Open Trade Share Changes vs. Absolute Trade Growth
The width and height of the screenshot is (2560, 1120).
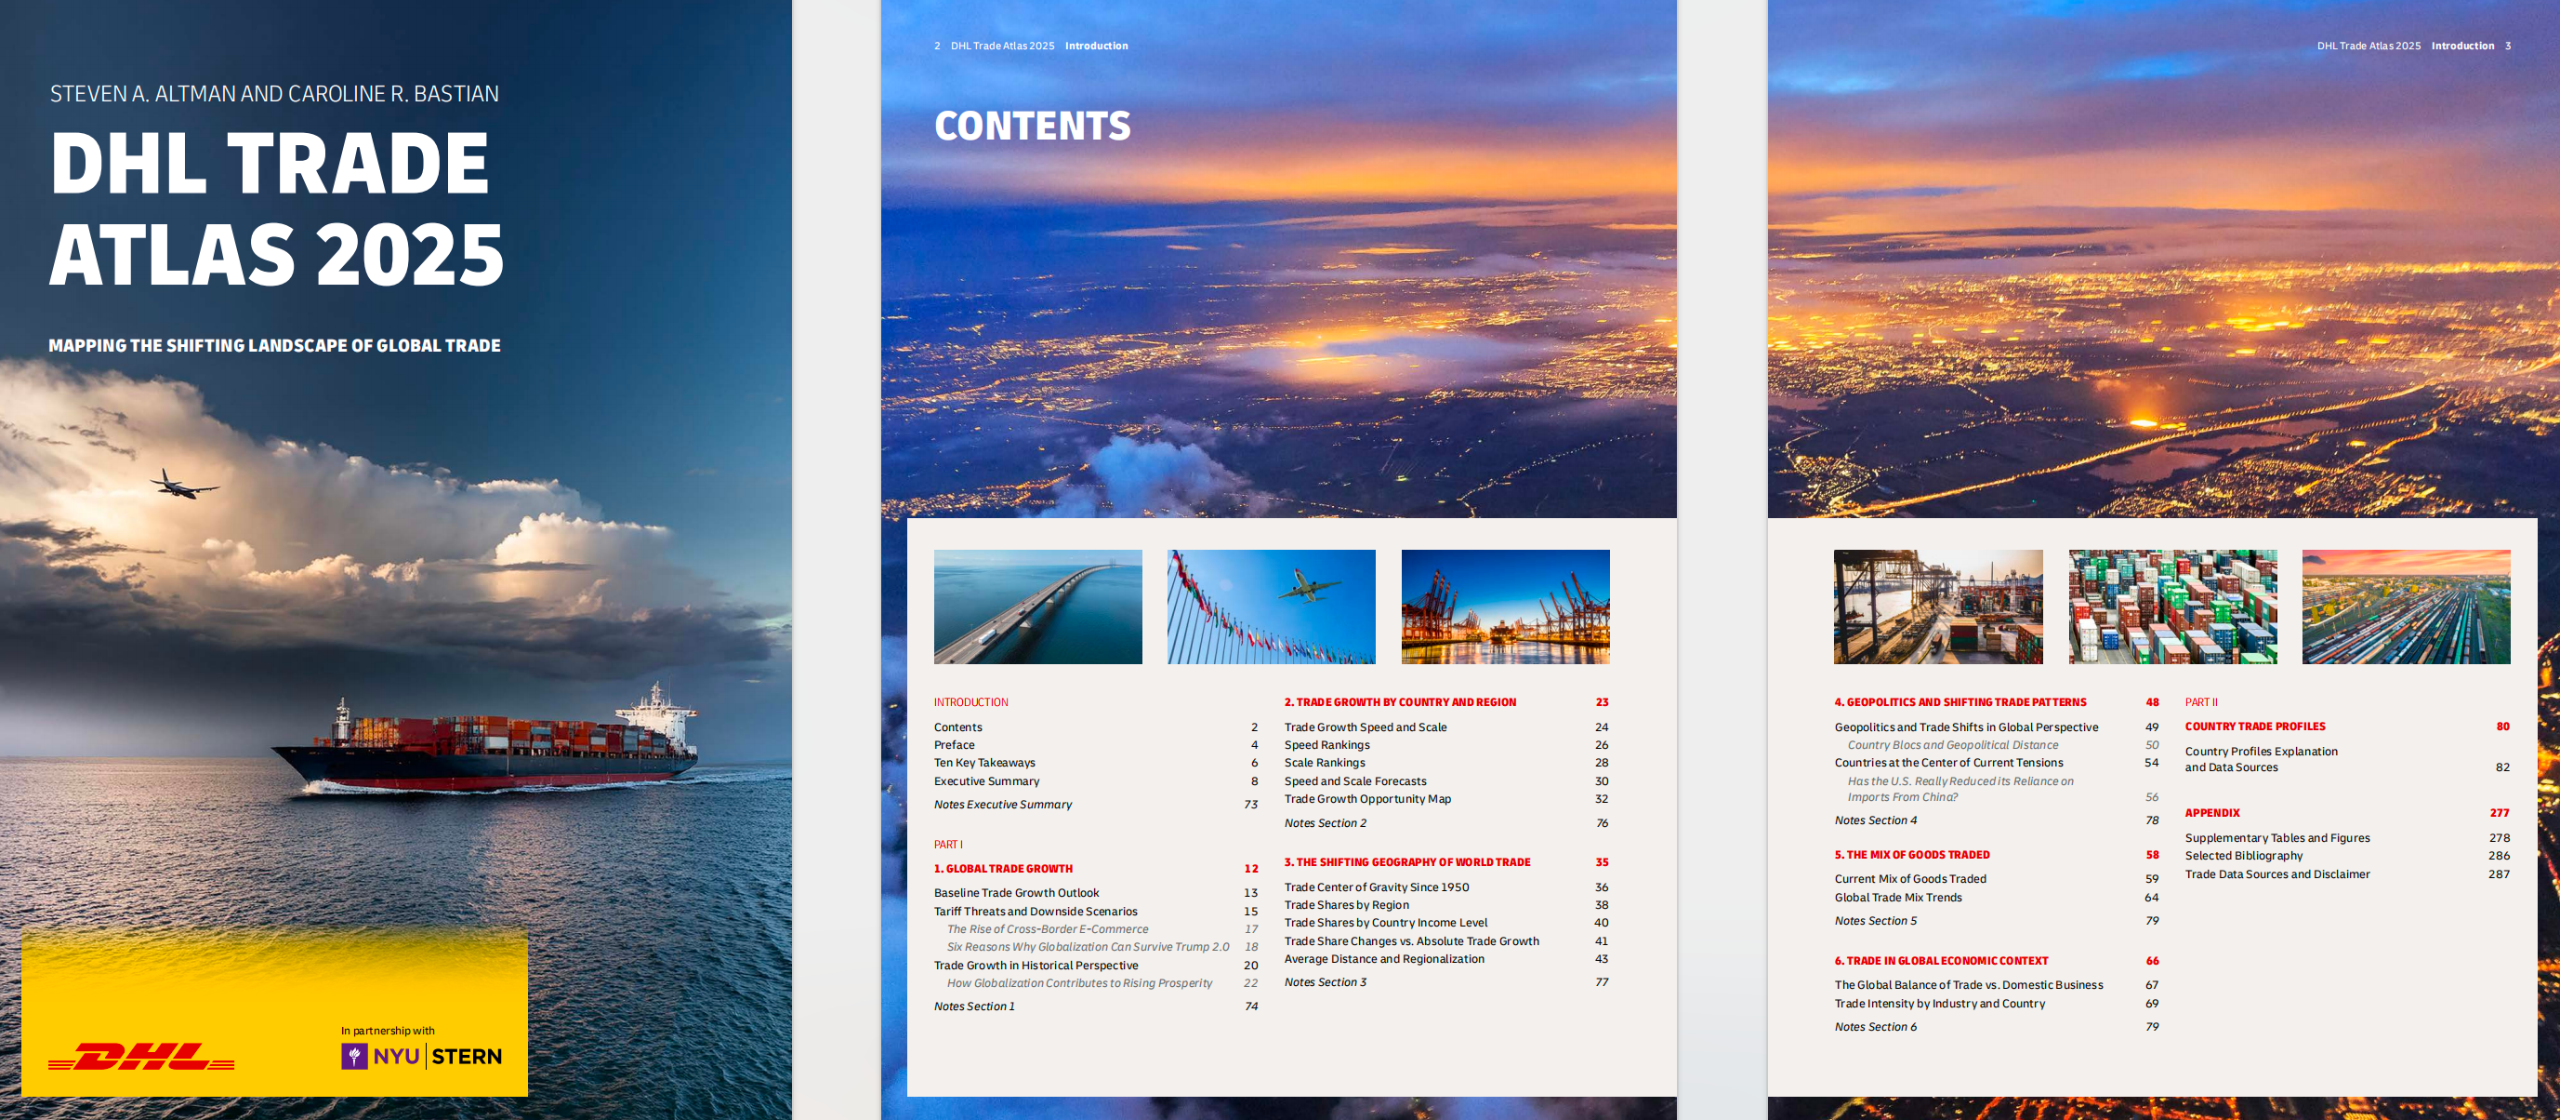1446,941
